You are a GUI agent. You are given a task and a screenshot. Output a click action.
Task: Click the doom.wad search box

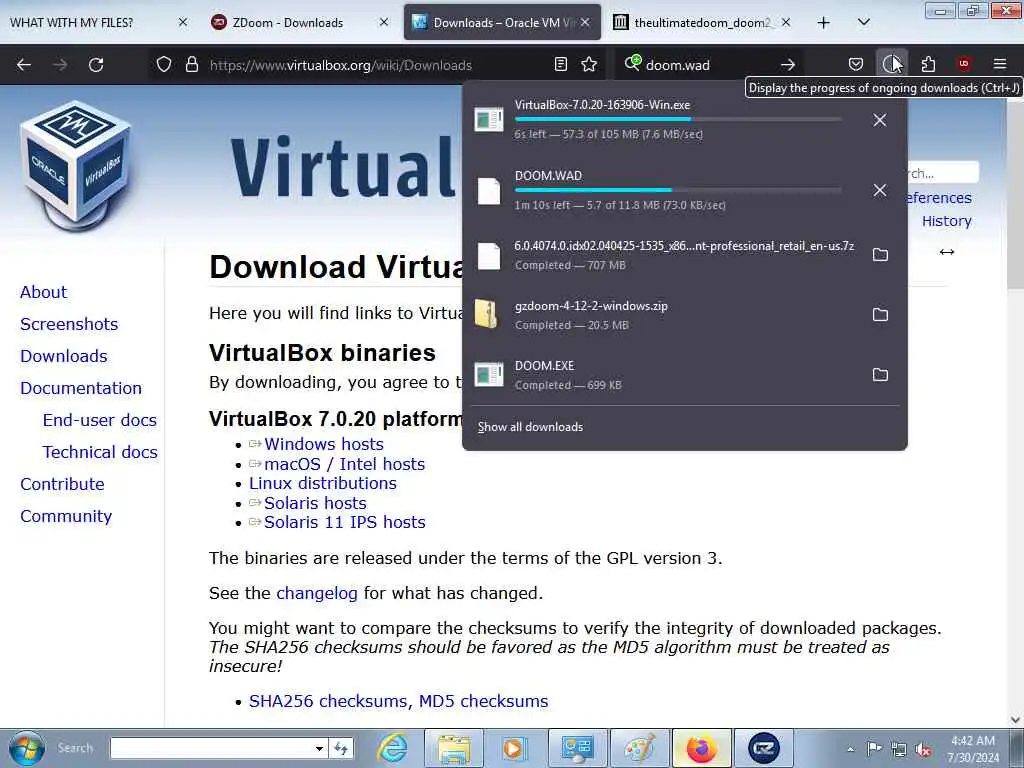pos(709,65)
